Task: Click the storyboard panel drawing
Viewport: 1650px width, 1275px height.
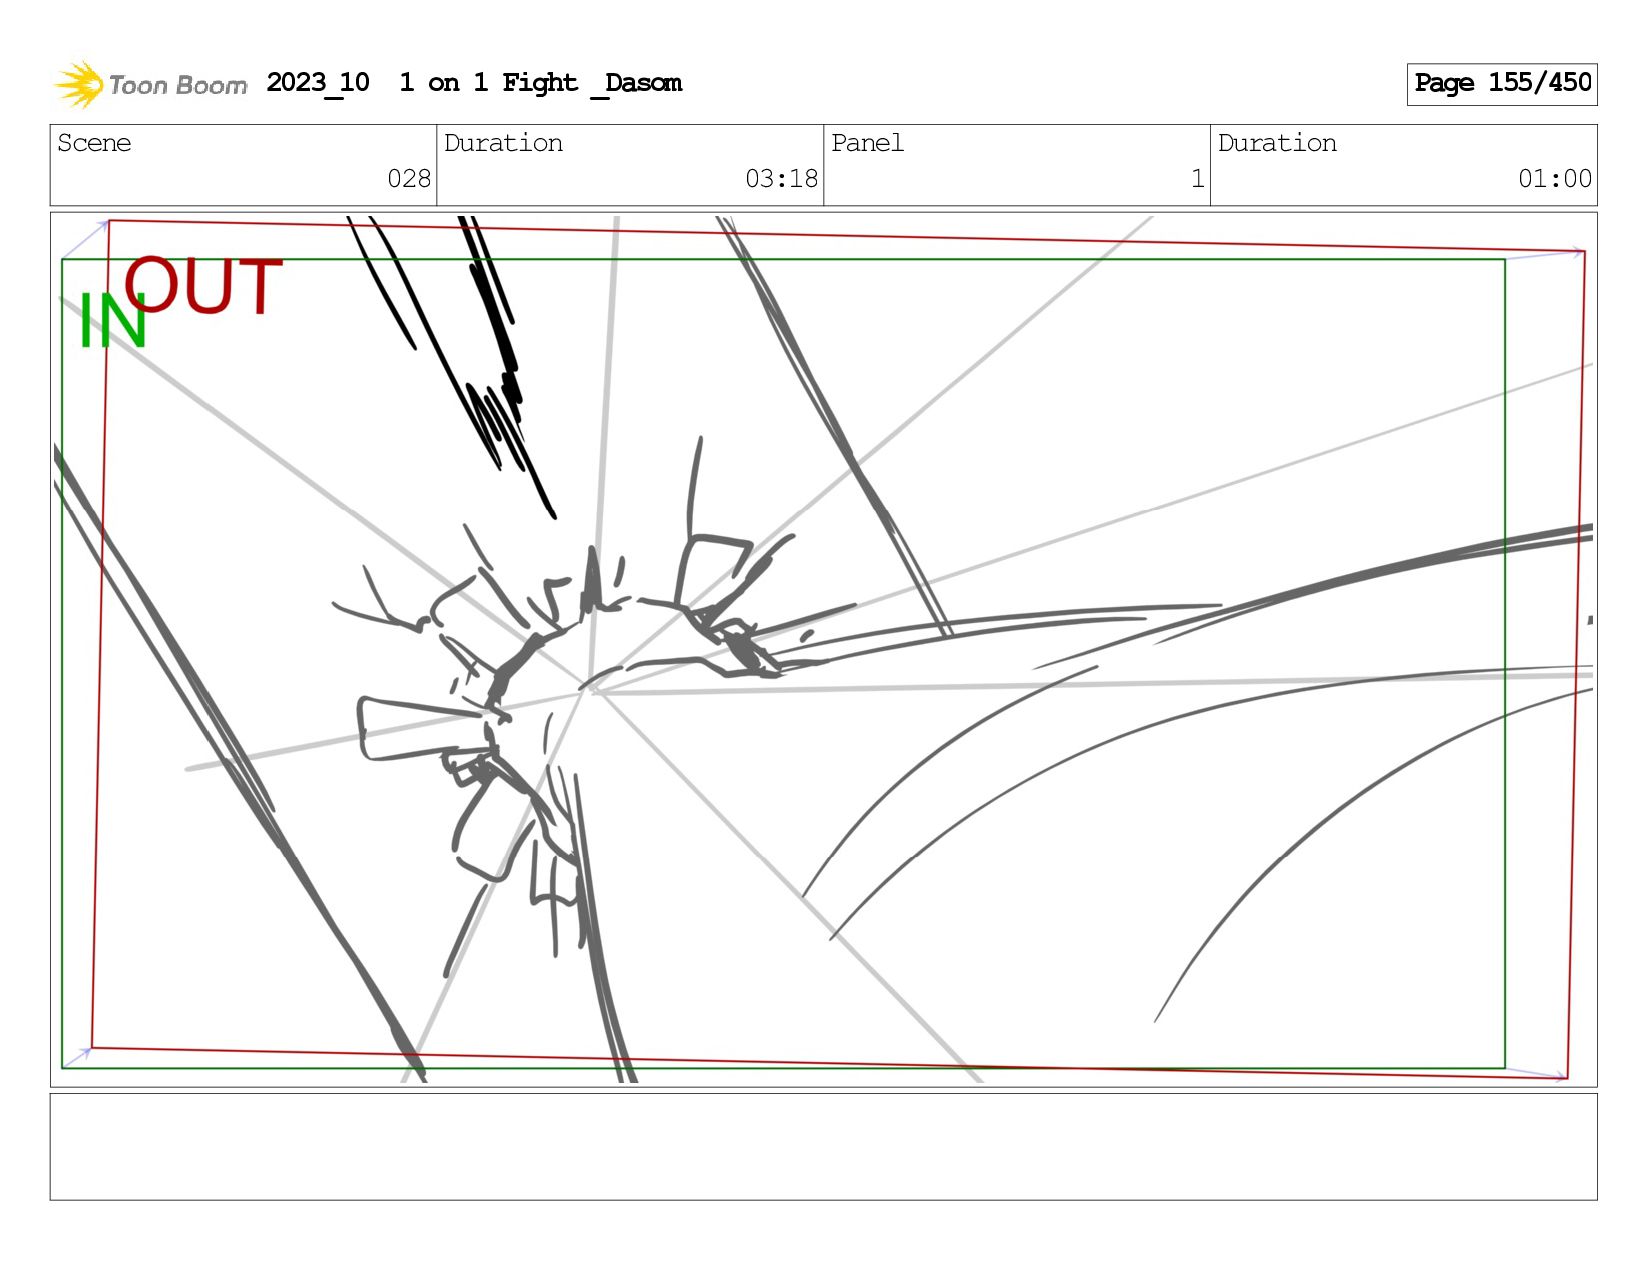Action: coord(823,649)
